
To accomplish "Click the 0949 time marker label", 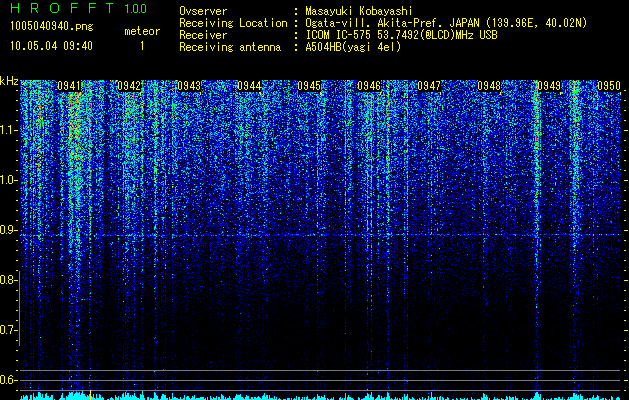I will tap(549, 86).
